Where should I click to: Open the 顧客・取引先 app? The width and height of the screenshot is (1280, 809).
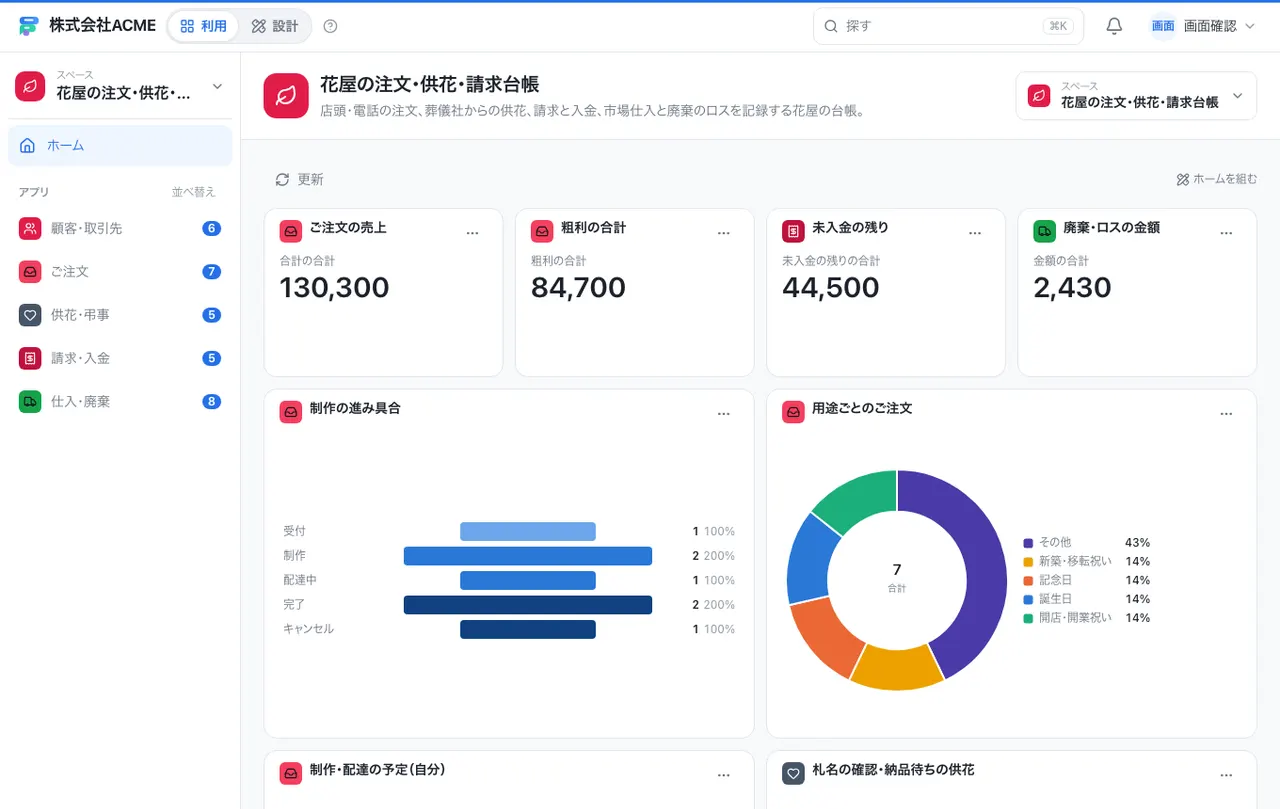point(120,228)
